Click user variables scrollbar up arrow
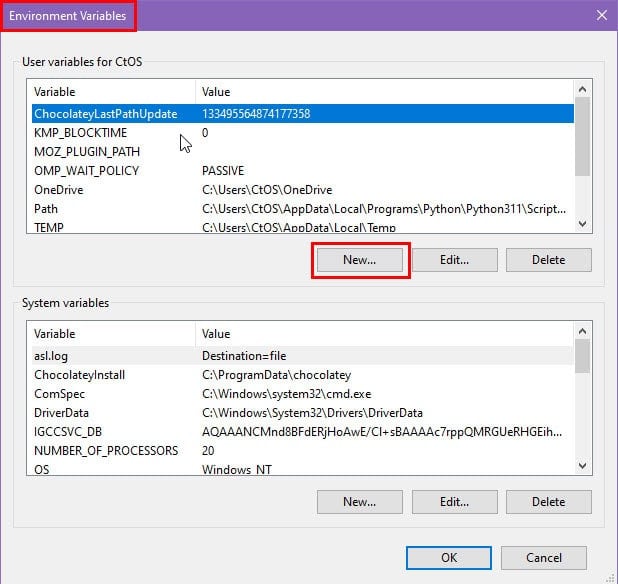 point(583,89)
